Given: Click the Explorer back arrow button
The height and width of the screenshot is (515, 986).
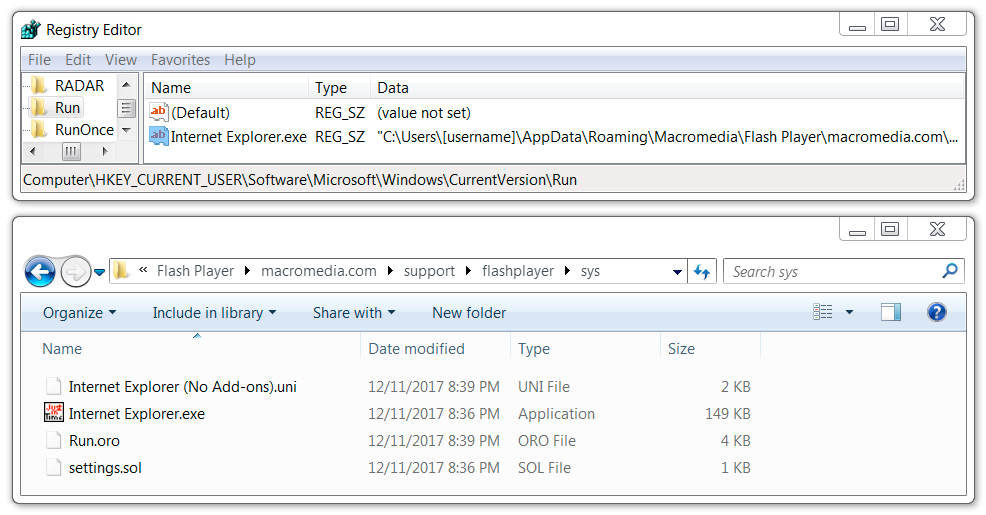Looking at the screenshot, I should 40,272.
